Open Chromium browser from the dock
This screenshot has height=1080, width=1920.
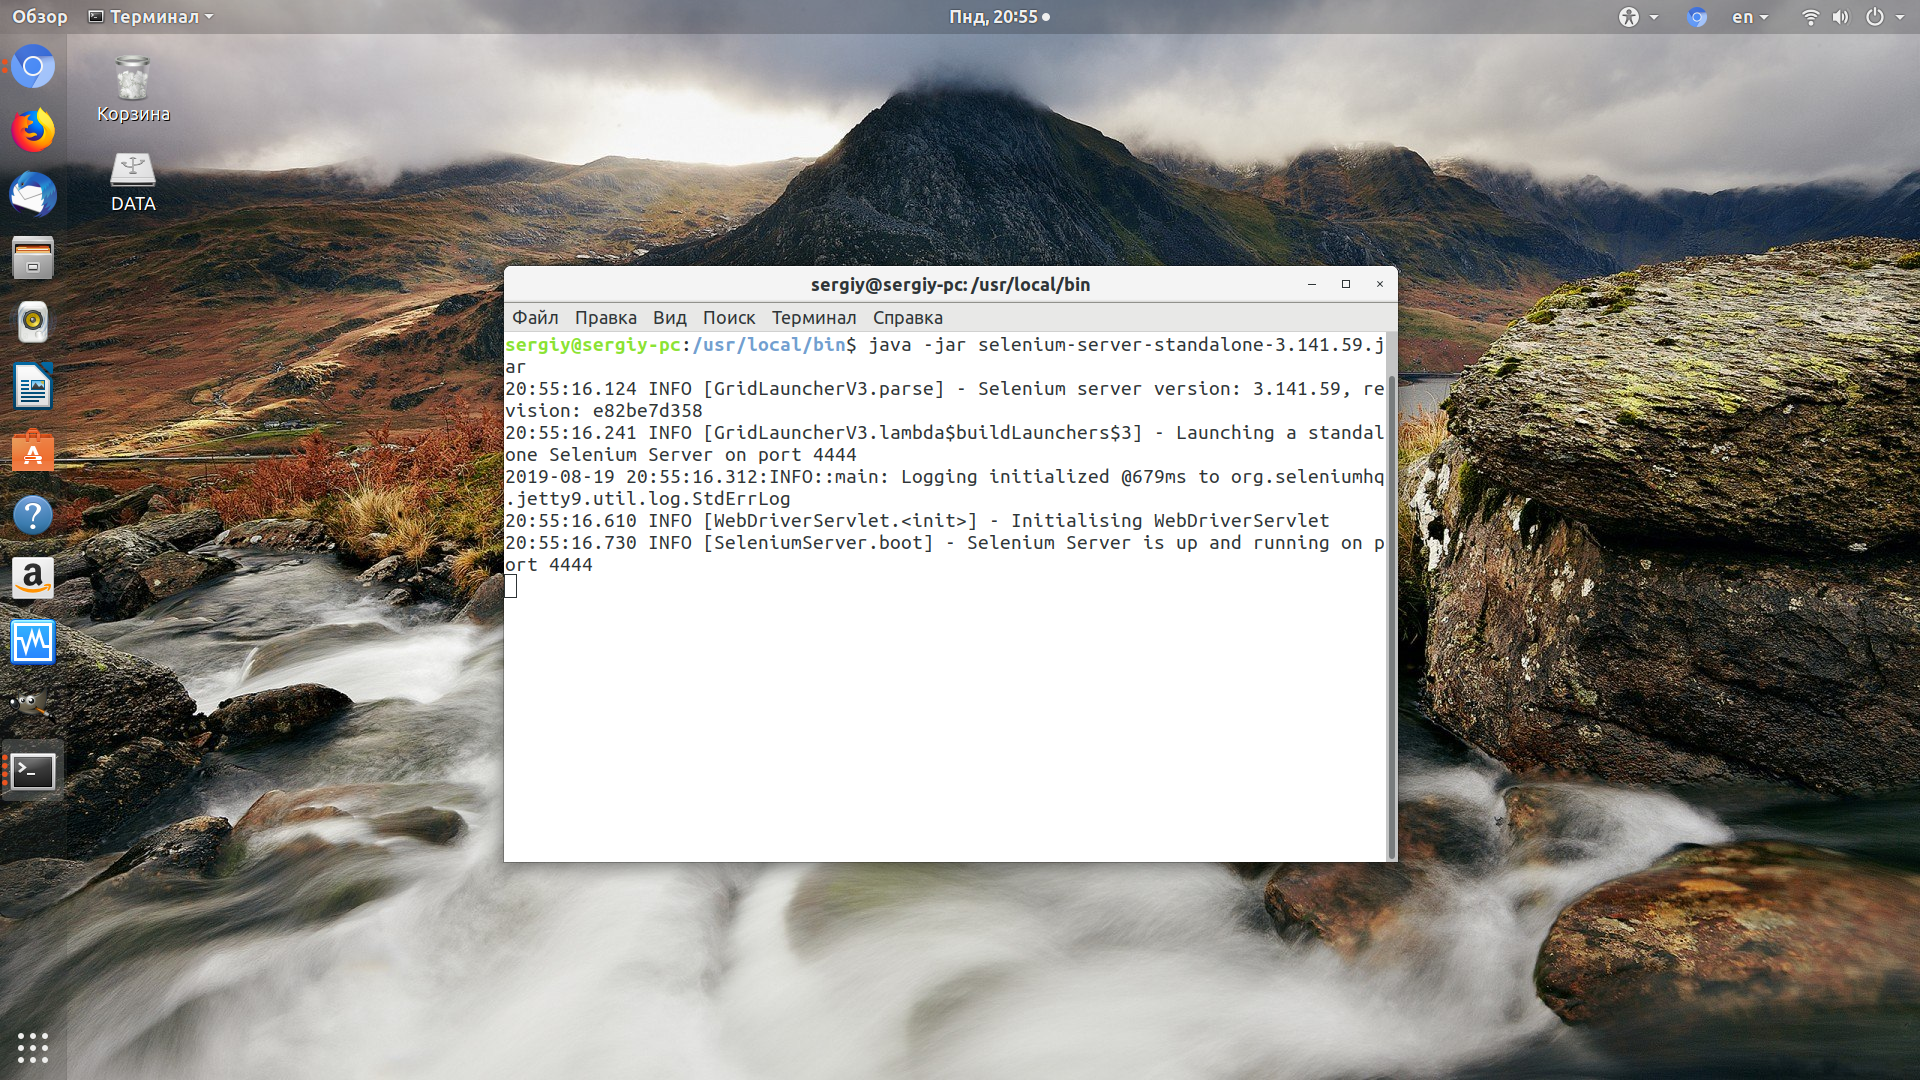pos(33,67)
